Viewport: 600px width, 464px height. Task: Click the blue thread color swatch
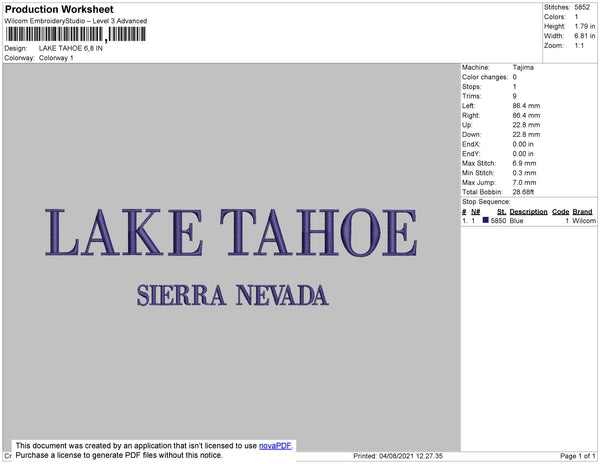[x=486, y=220]
